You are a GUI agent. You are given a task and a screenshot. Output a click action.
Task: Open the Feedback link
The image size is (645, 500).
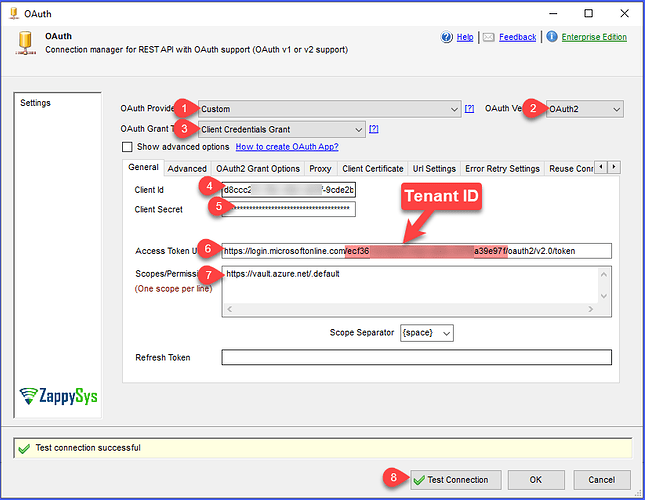[517, 37]
